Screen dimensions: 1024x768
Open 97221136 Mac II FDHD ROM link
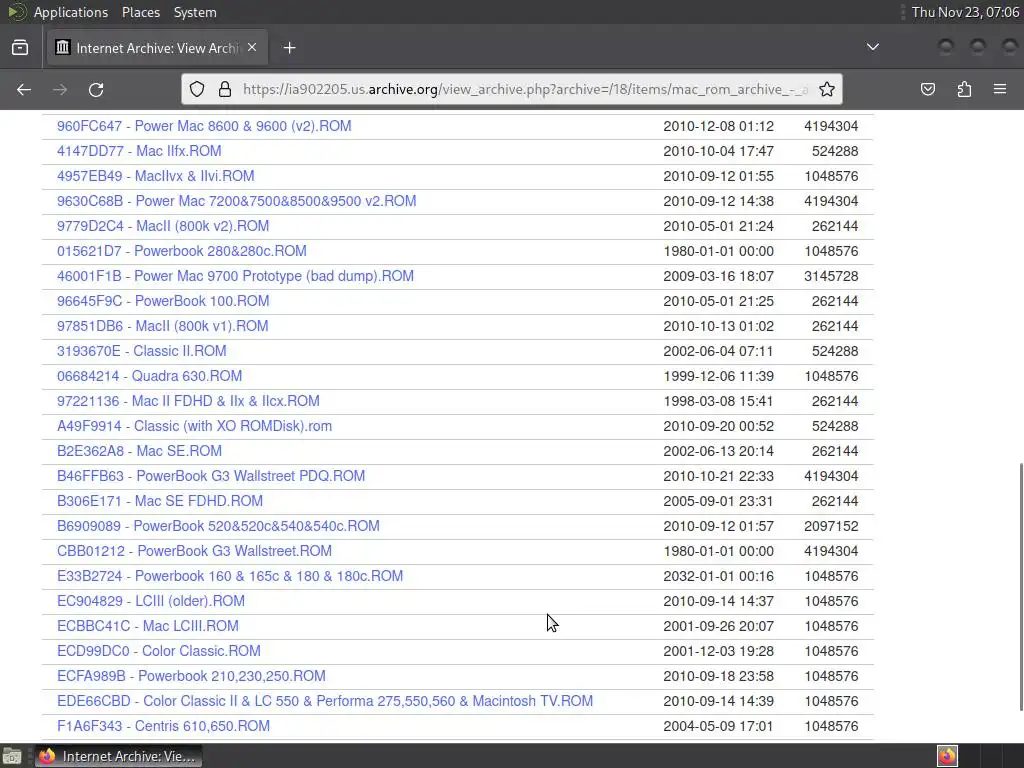tap(188, 401)
